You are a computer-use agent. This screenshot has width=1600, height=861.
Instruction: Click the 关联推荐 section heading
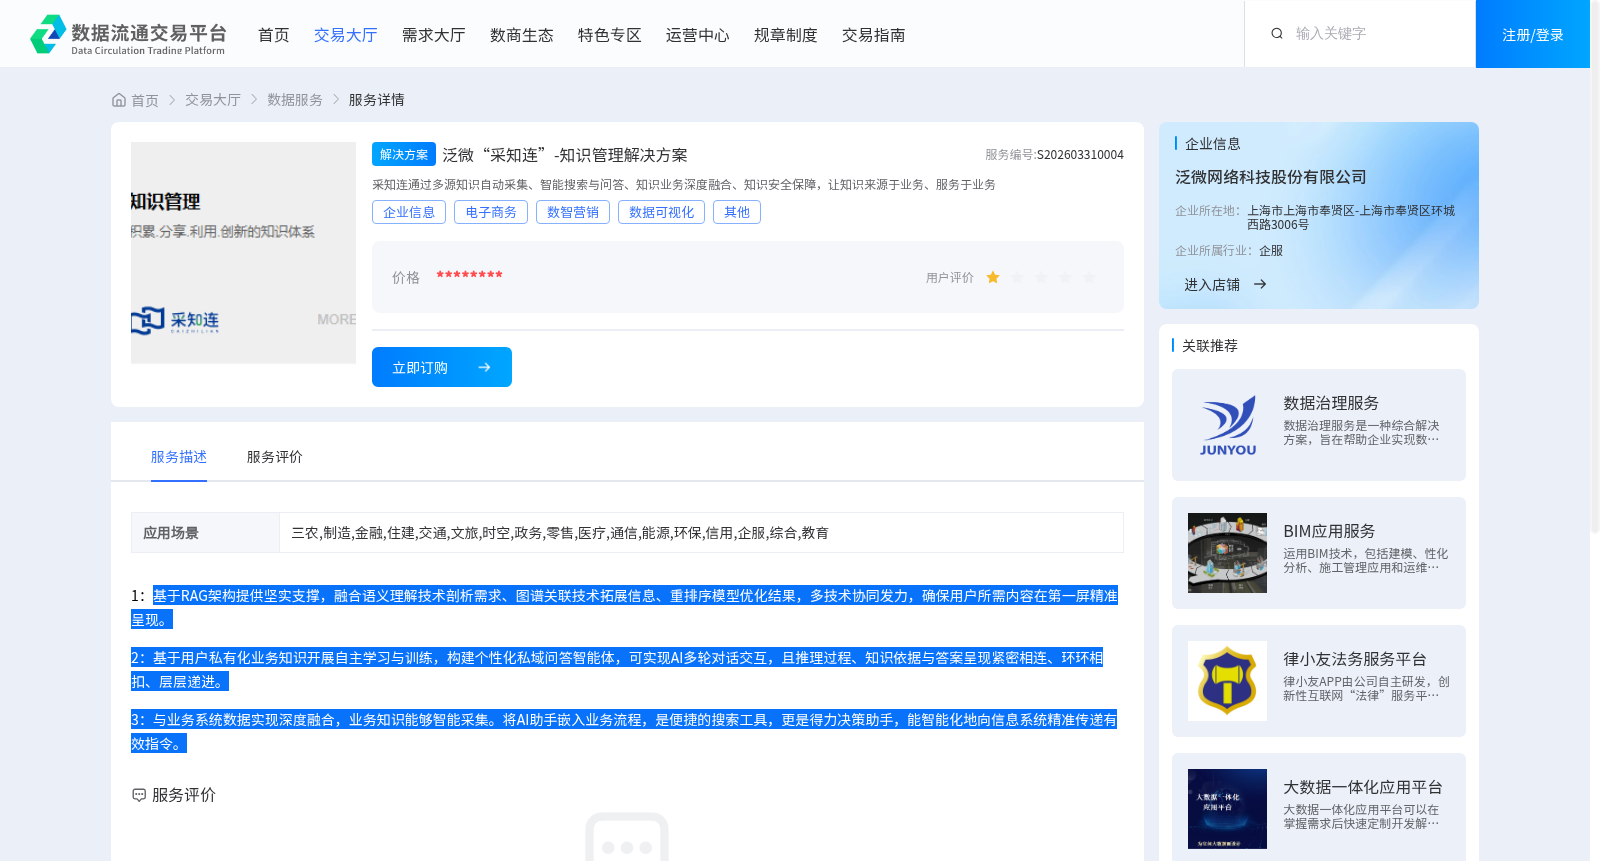click(x=1210, y=346)
